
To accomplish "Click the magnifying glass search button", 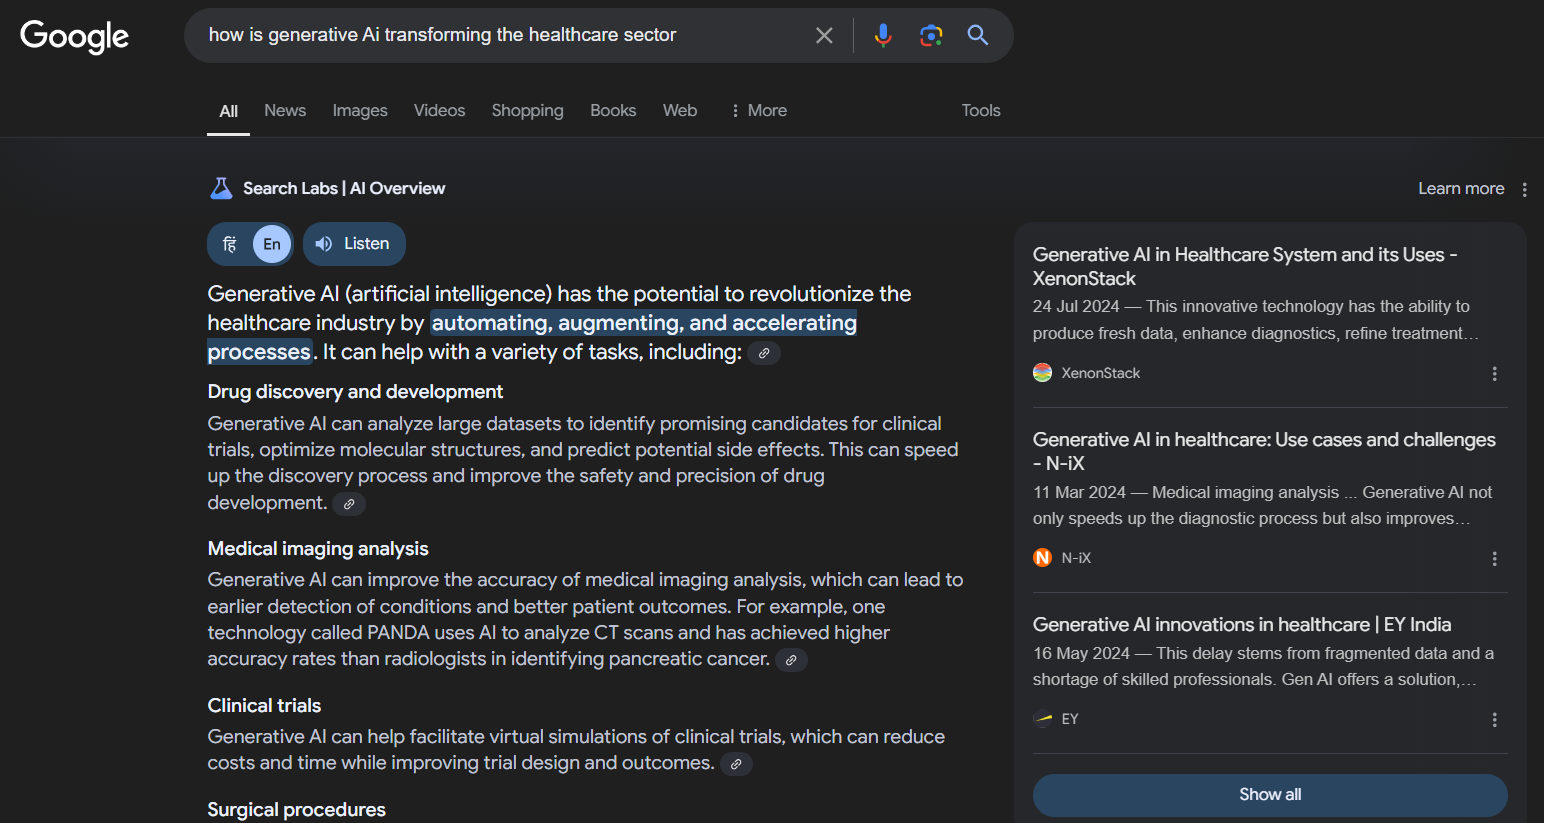I will [978, 36].
